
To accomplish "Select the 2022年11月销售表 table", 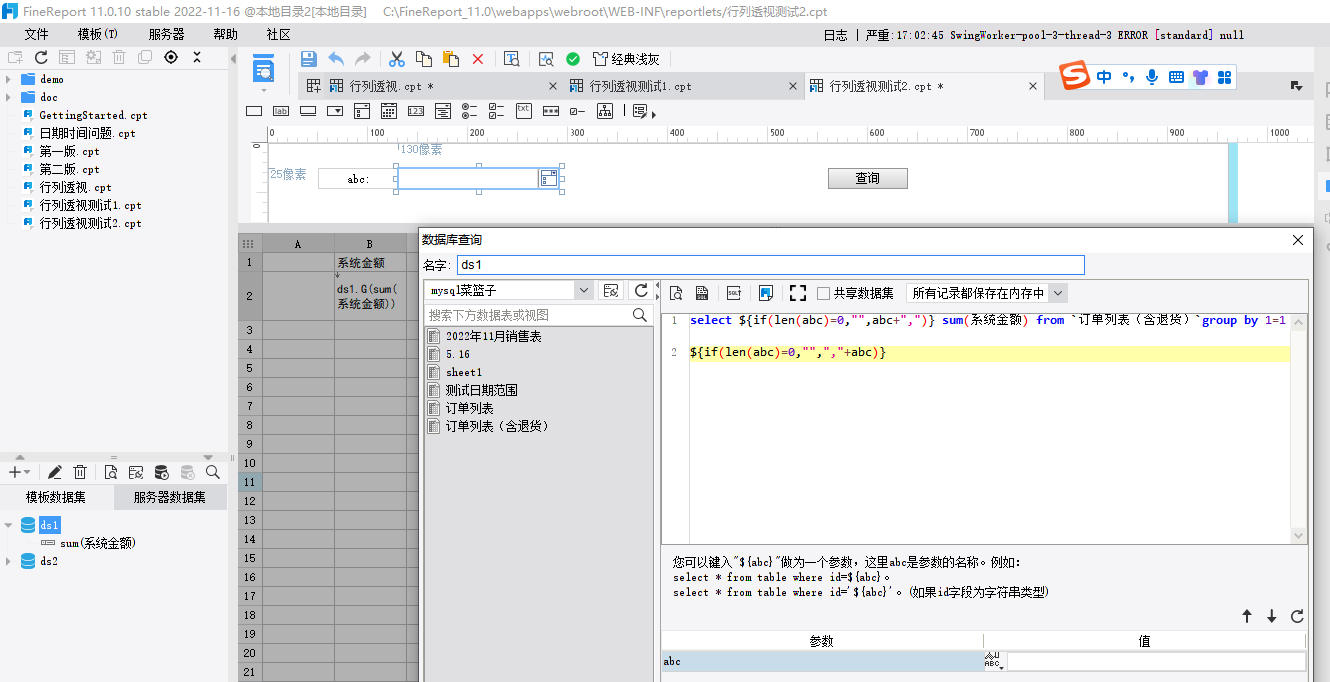I will coord(494,336).
